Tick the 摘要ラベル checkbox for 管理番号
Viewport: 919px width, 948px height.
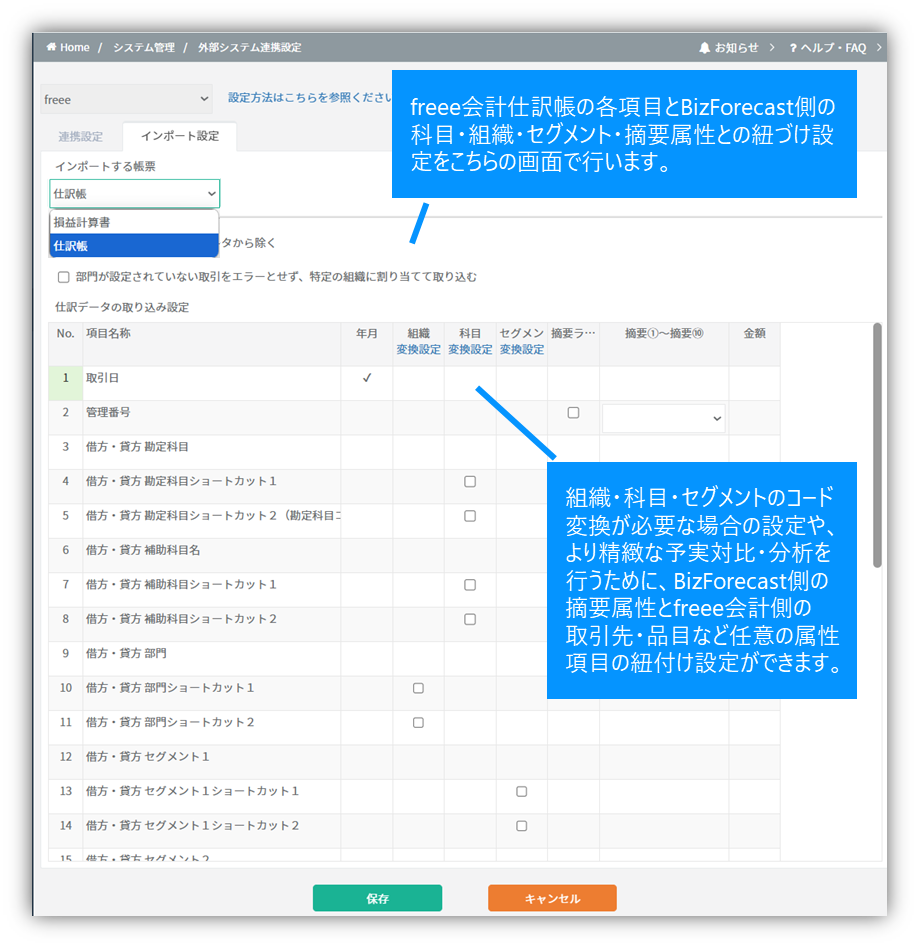(x=573, y=412)
